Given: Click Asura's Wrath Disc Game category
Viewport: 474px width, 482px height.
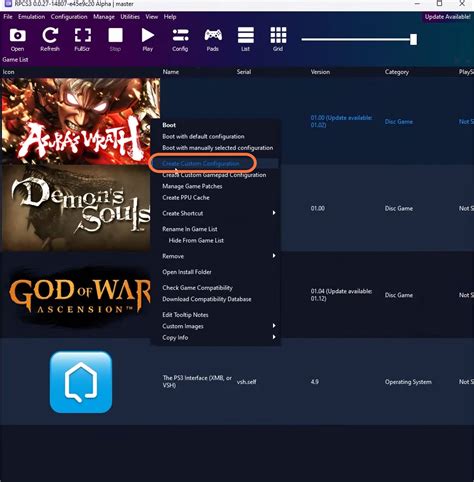Looking at the screenshot, I should click(399, 122).
